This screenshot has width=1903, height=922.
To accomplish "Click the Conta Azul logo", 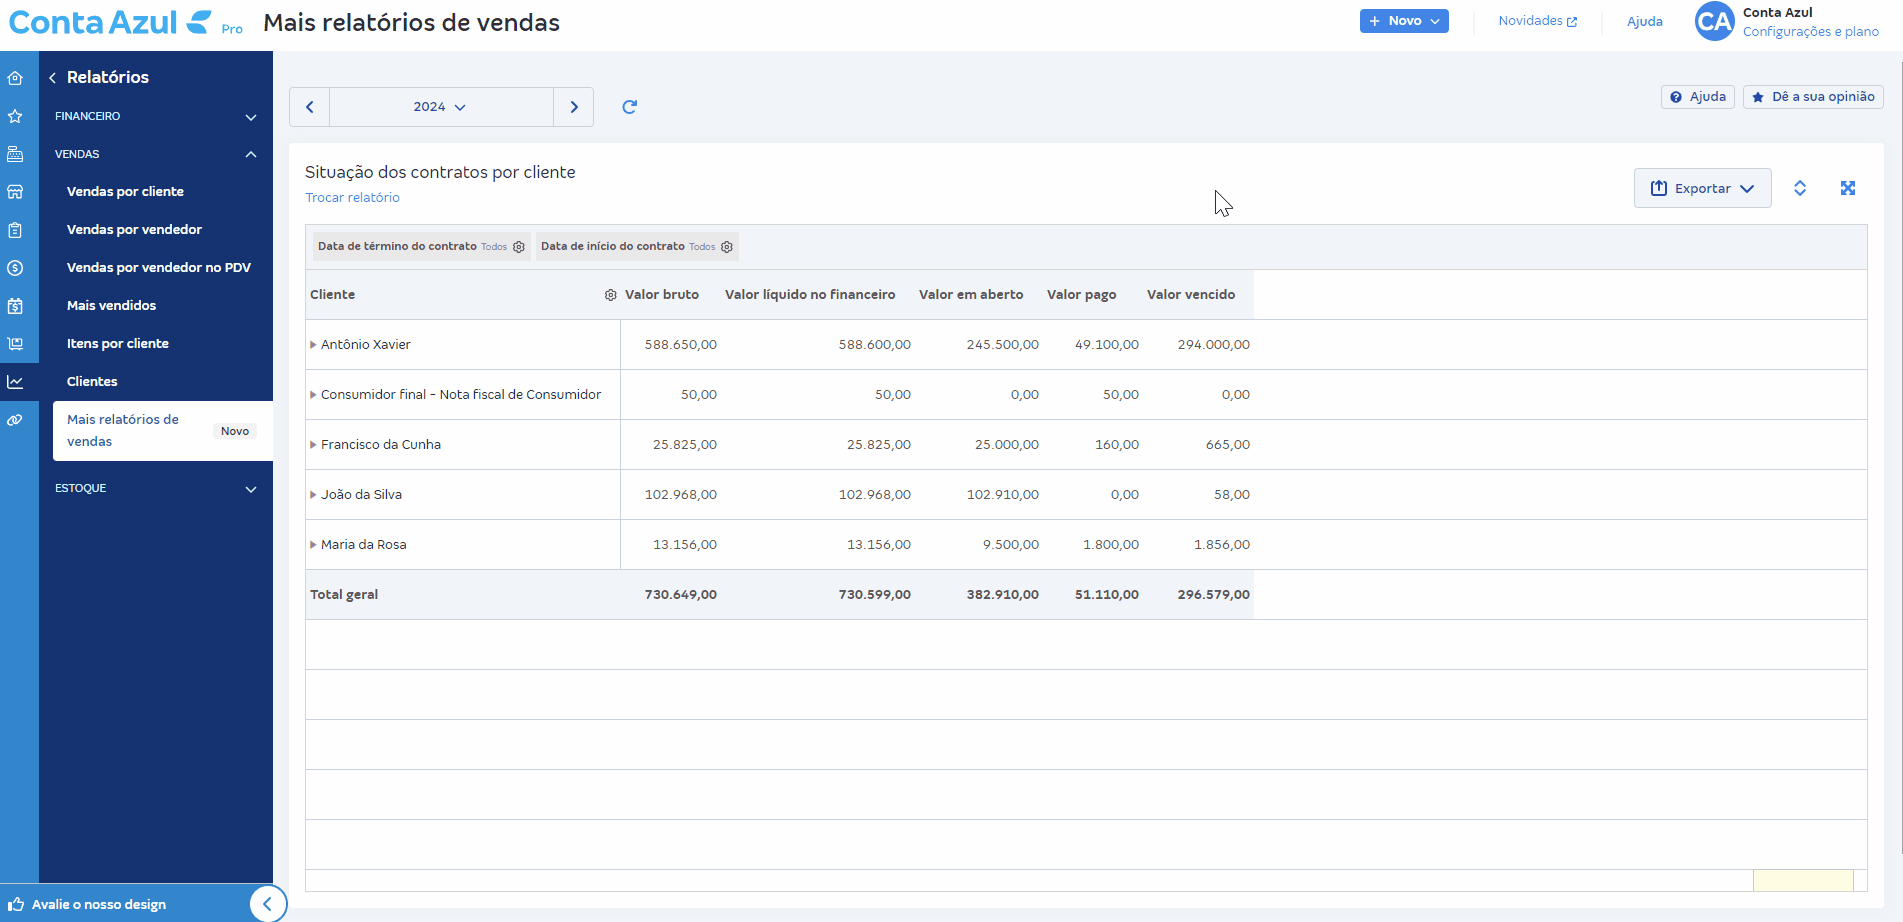I will point(110,22).
